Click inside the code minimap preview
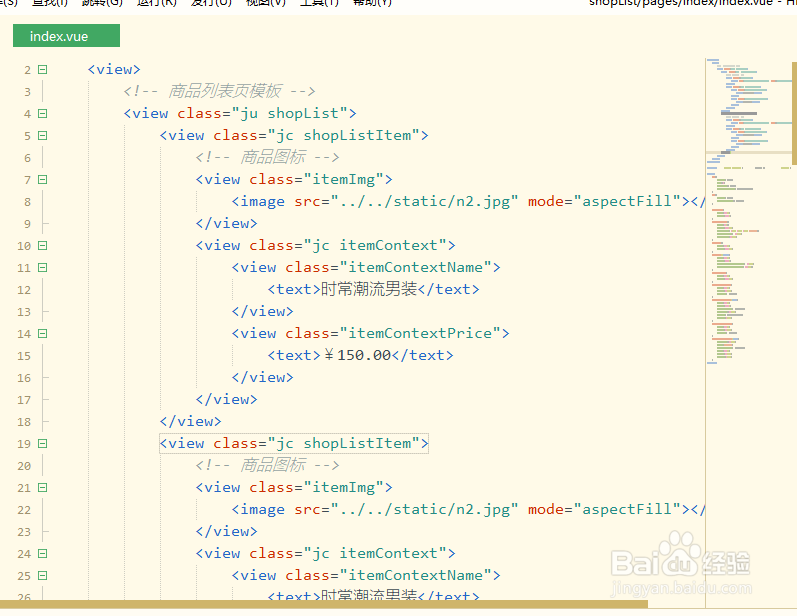The height and width of the screenshot is (616, 797). pos(748,213)
